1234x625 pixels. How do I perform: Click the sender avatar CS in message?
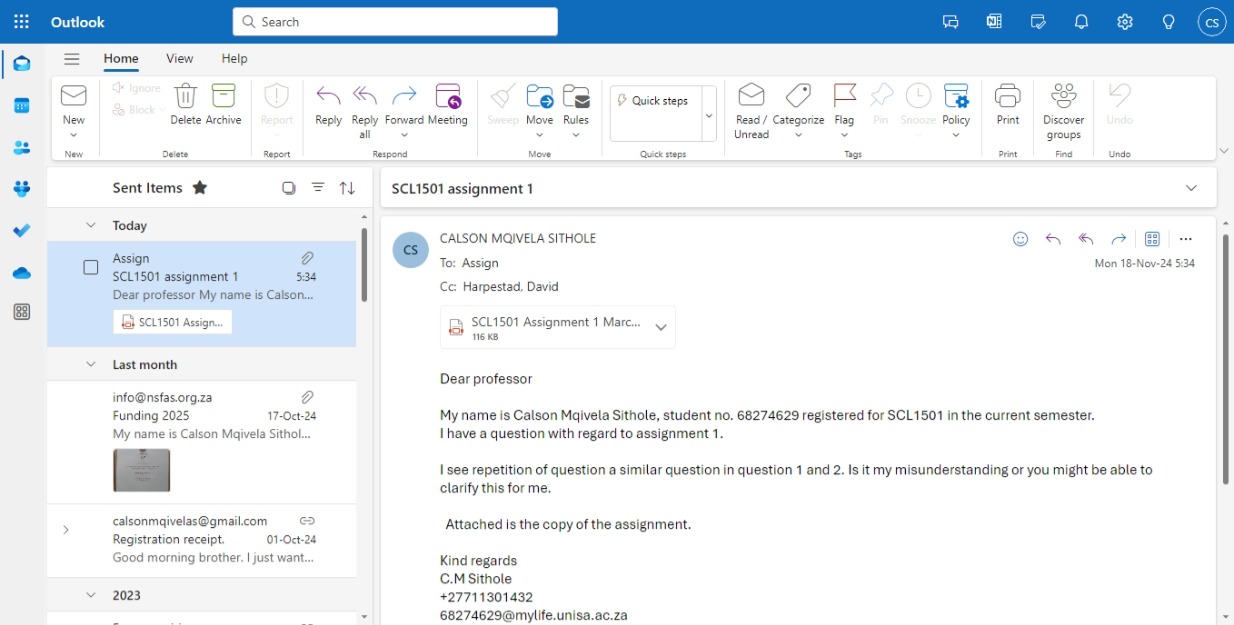point(410,250)
